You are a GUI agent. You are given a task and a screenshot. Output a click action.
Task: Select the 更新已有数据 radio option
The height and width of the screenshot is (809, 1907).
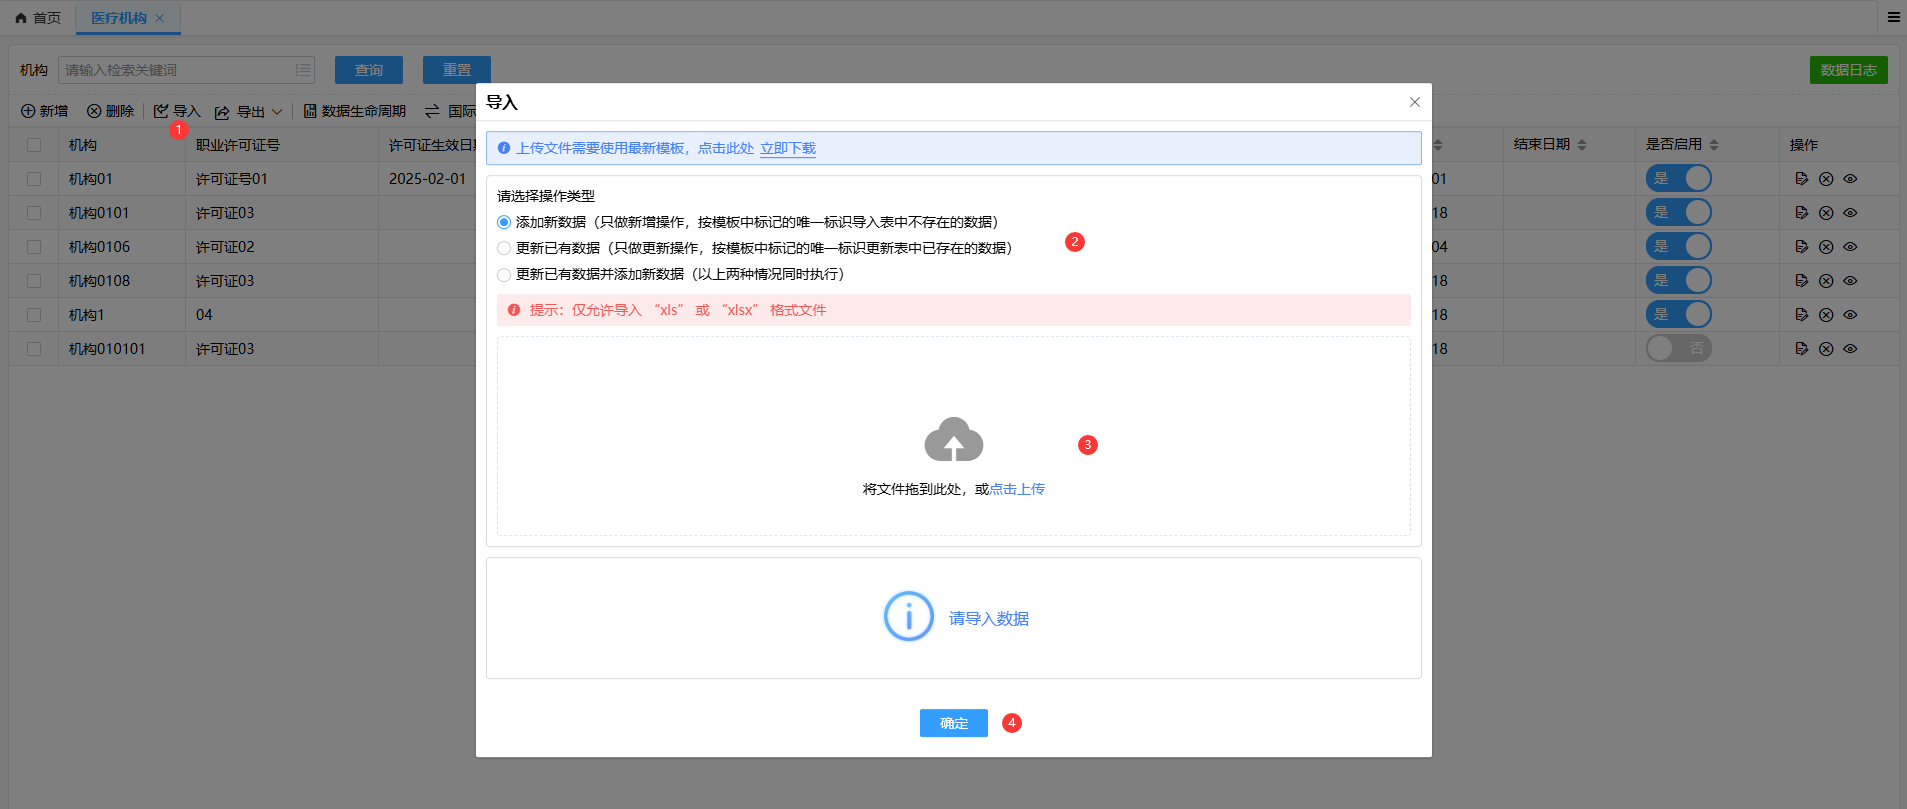coord(504,248)
